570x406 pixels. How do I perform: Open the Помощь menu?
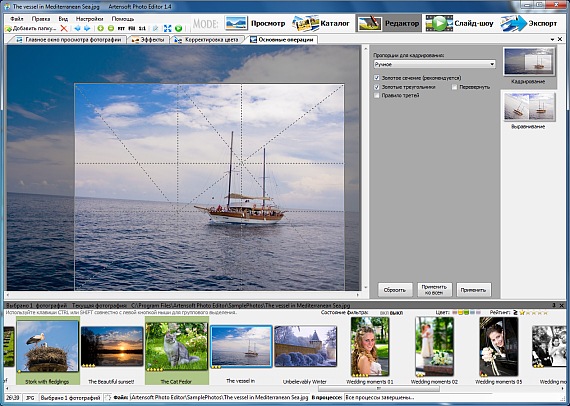[x=123, y=19]
